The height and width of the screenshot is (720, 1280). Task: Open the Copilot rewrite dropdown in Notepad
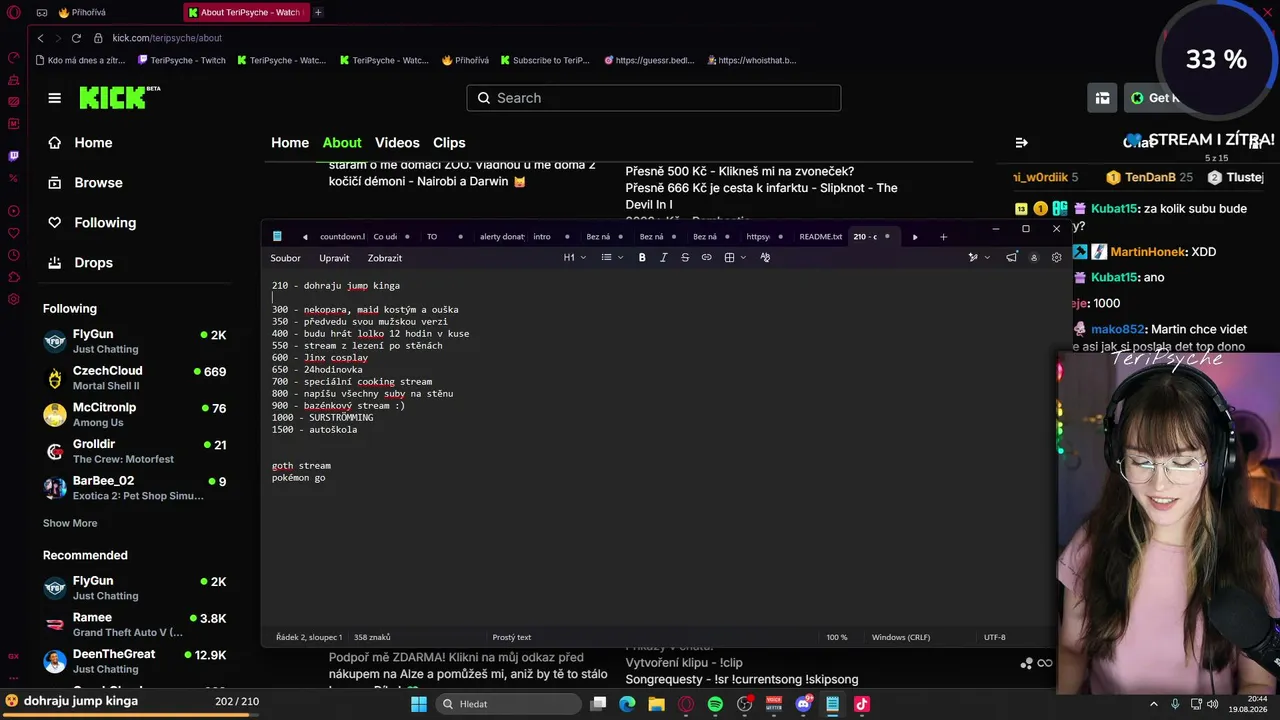click(x=978, y=258)
